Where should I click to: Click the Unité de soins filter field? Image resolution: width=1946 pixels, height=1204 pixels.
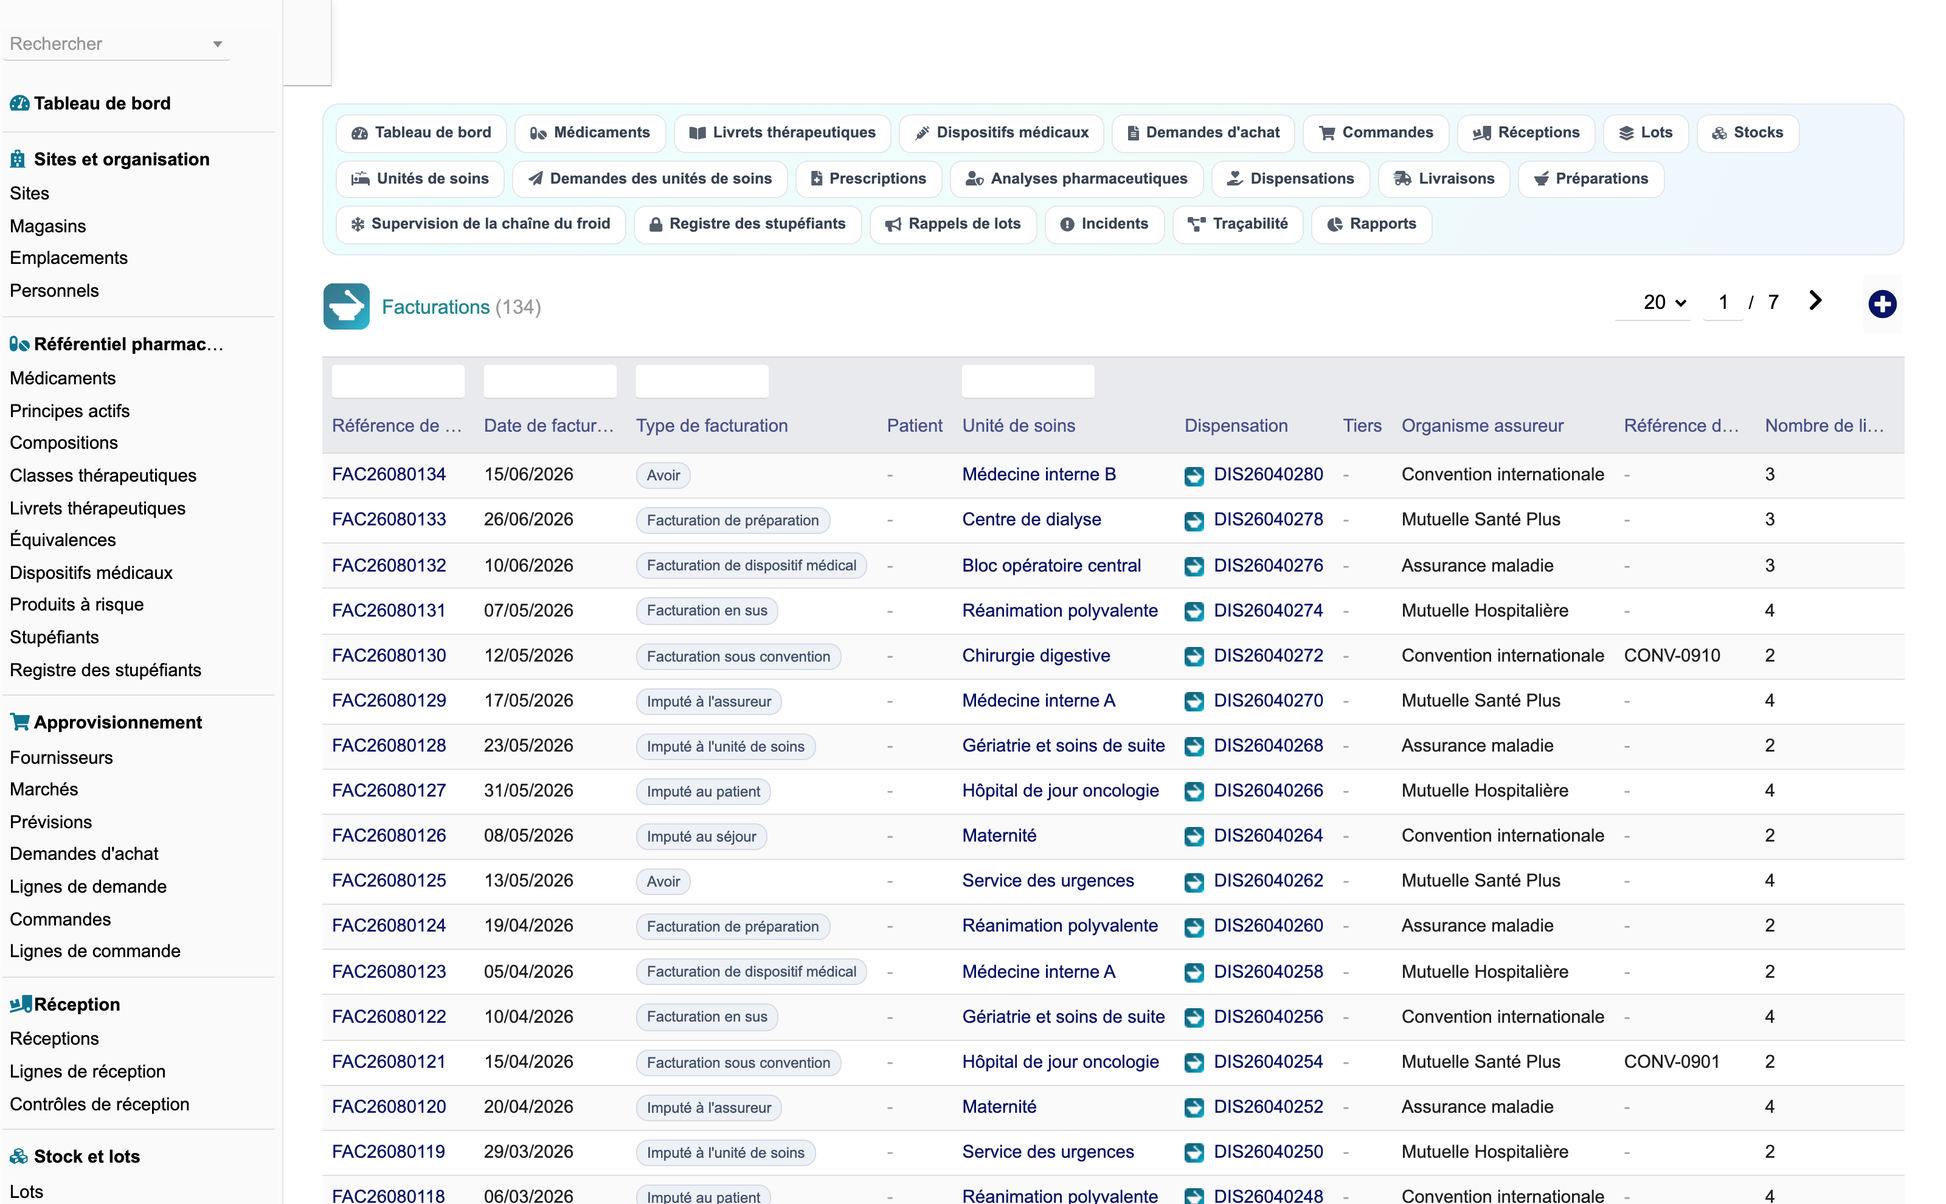pyautogui.click(x=1028, y=381)
